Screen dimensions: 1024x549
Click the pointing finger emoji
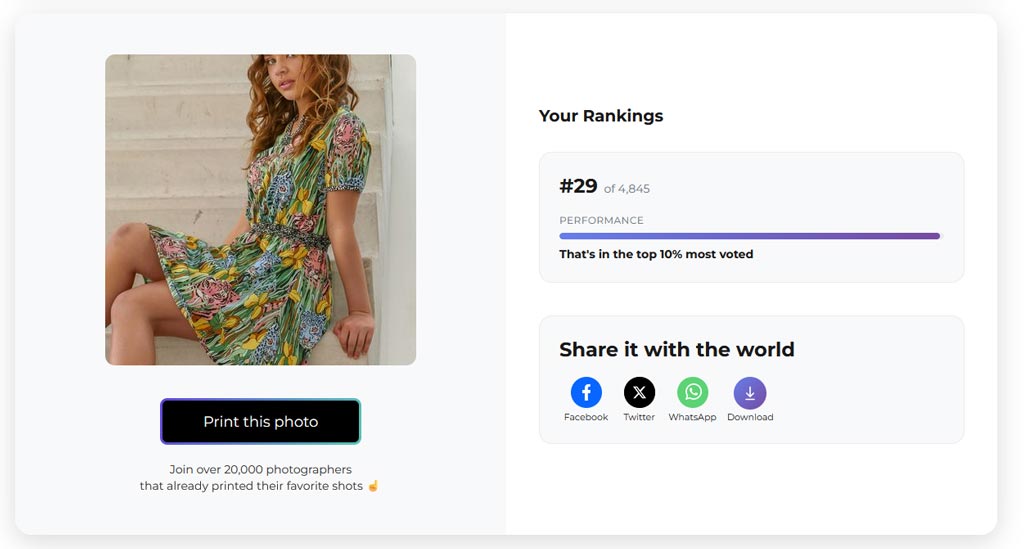373,486
